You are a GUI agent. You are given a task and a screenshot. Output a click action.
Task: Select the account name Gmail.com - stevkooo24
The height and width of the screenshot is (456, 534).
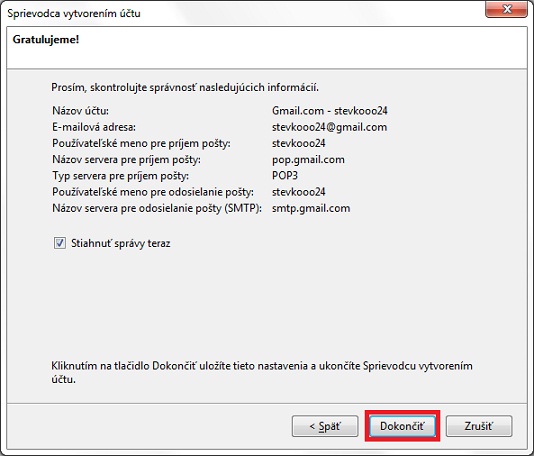(x=330, y=111)
